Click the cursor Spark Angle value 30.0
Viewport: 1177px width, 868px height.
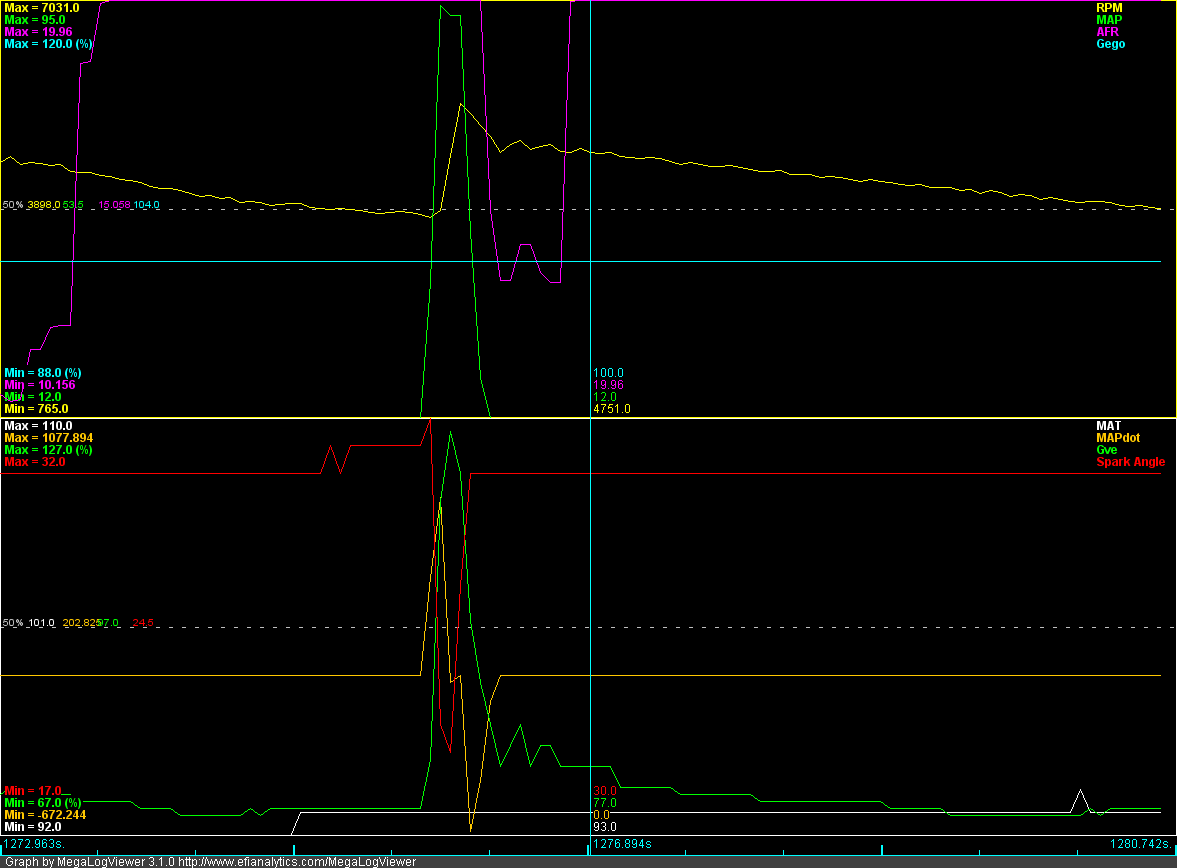pyautogui.click(x=605, y=791)
